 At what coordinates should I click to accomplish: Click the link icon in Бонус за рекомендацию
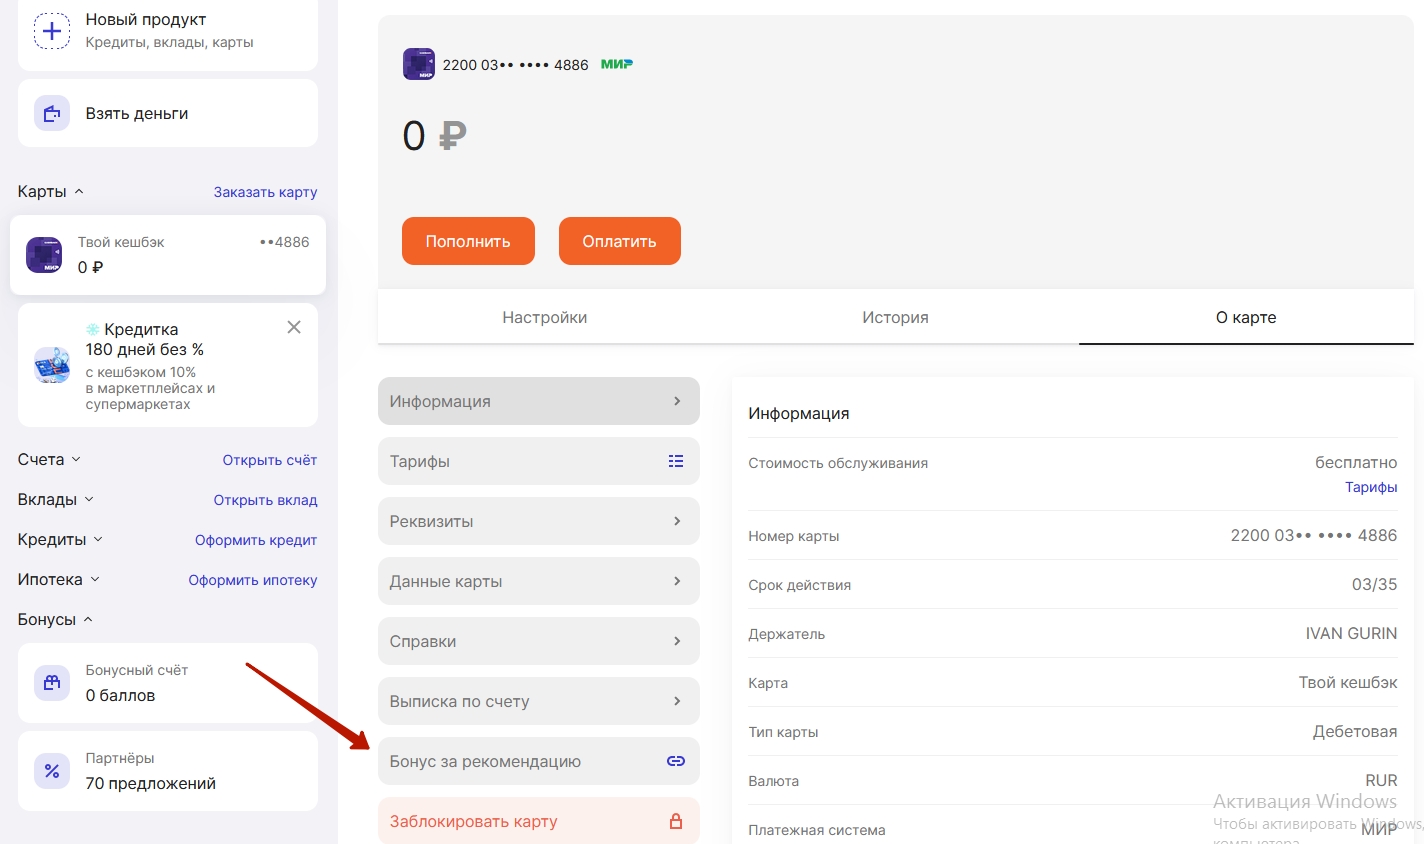676,761
